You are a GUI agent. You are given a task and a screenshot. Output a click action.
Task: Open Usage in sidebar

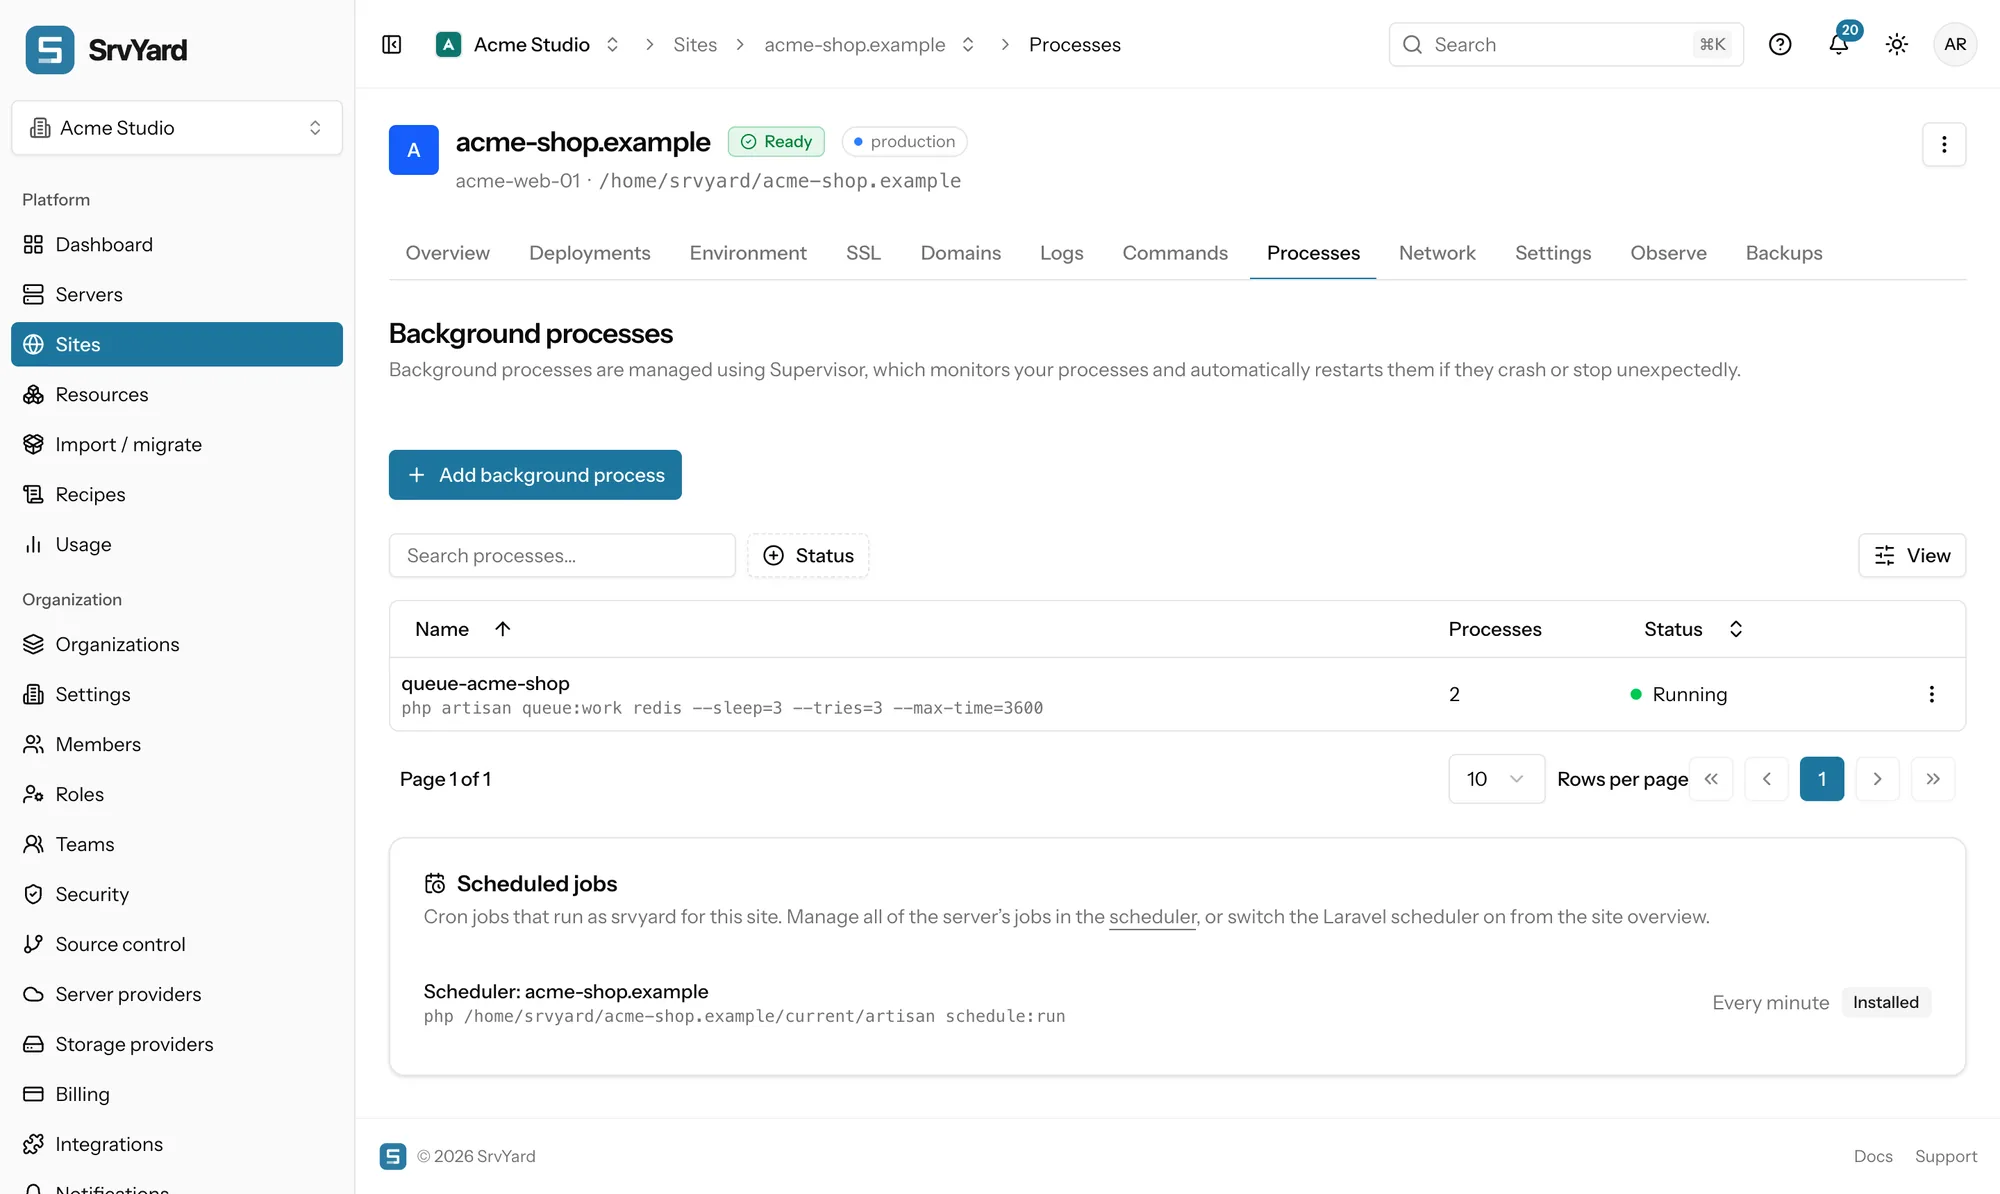177,545
